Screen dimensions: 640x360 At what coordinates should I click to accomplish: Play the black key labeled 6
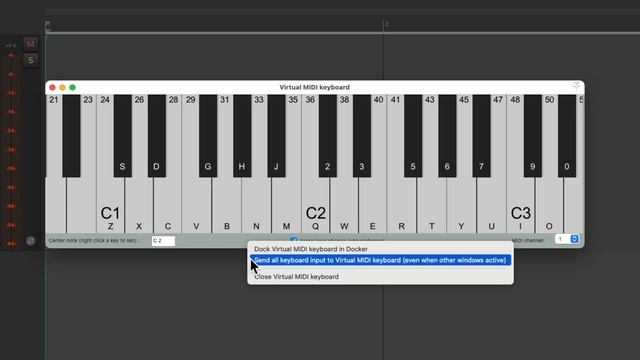(x=447, y=136)
